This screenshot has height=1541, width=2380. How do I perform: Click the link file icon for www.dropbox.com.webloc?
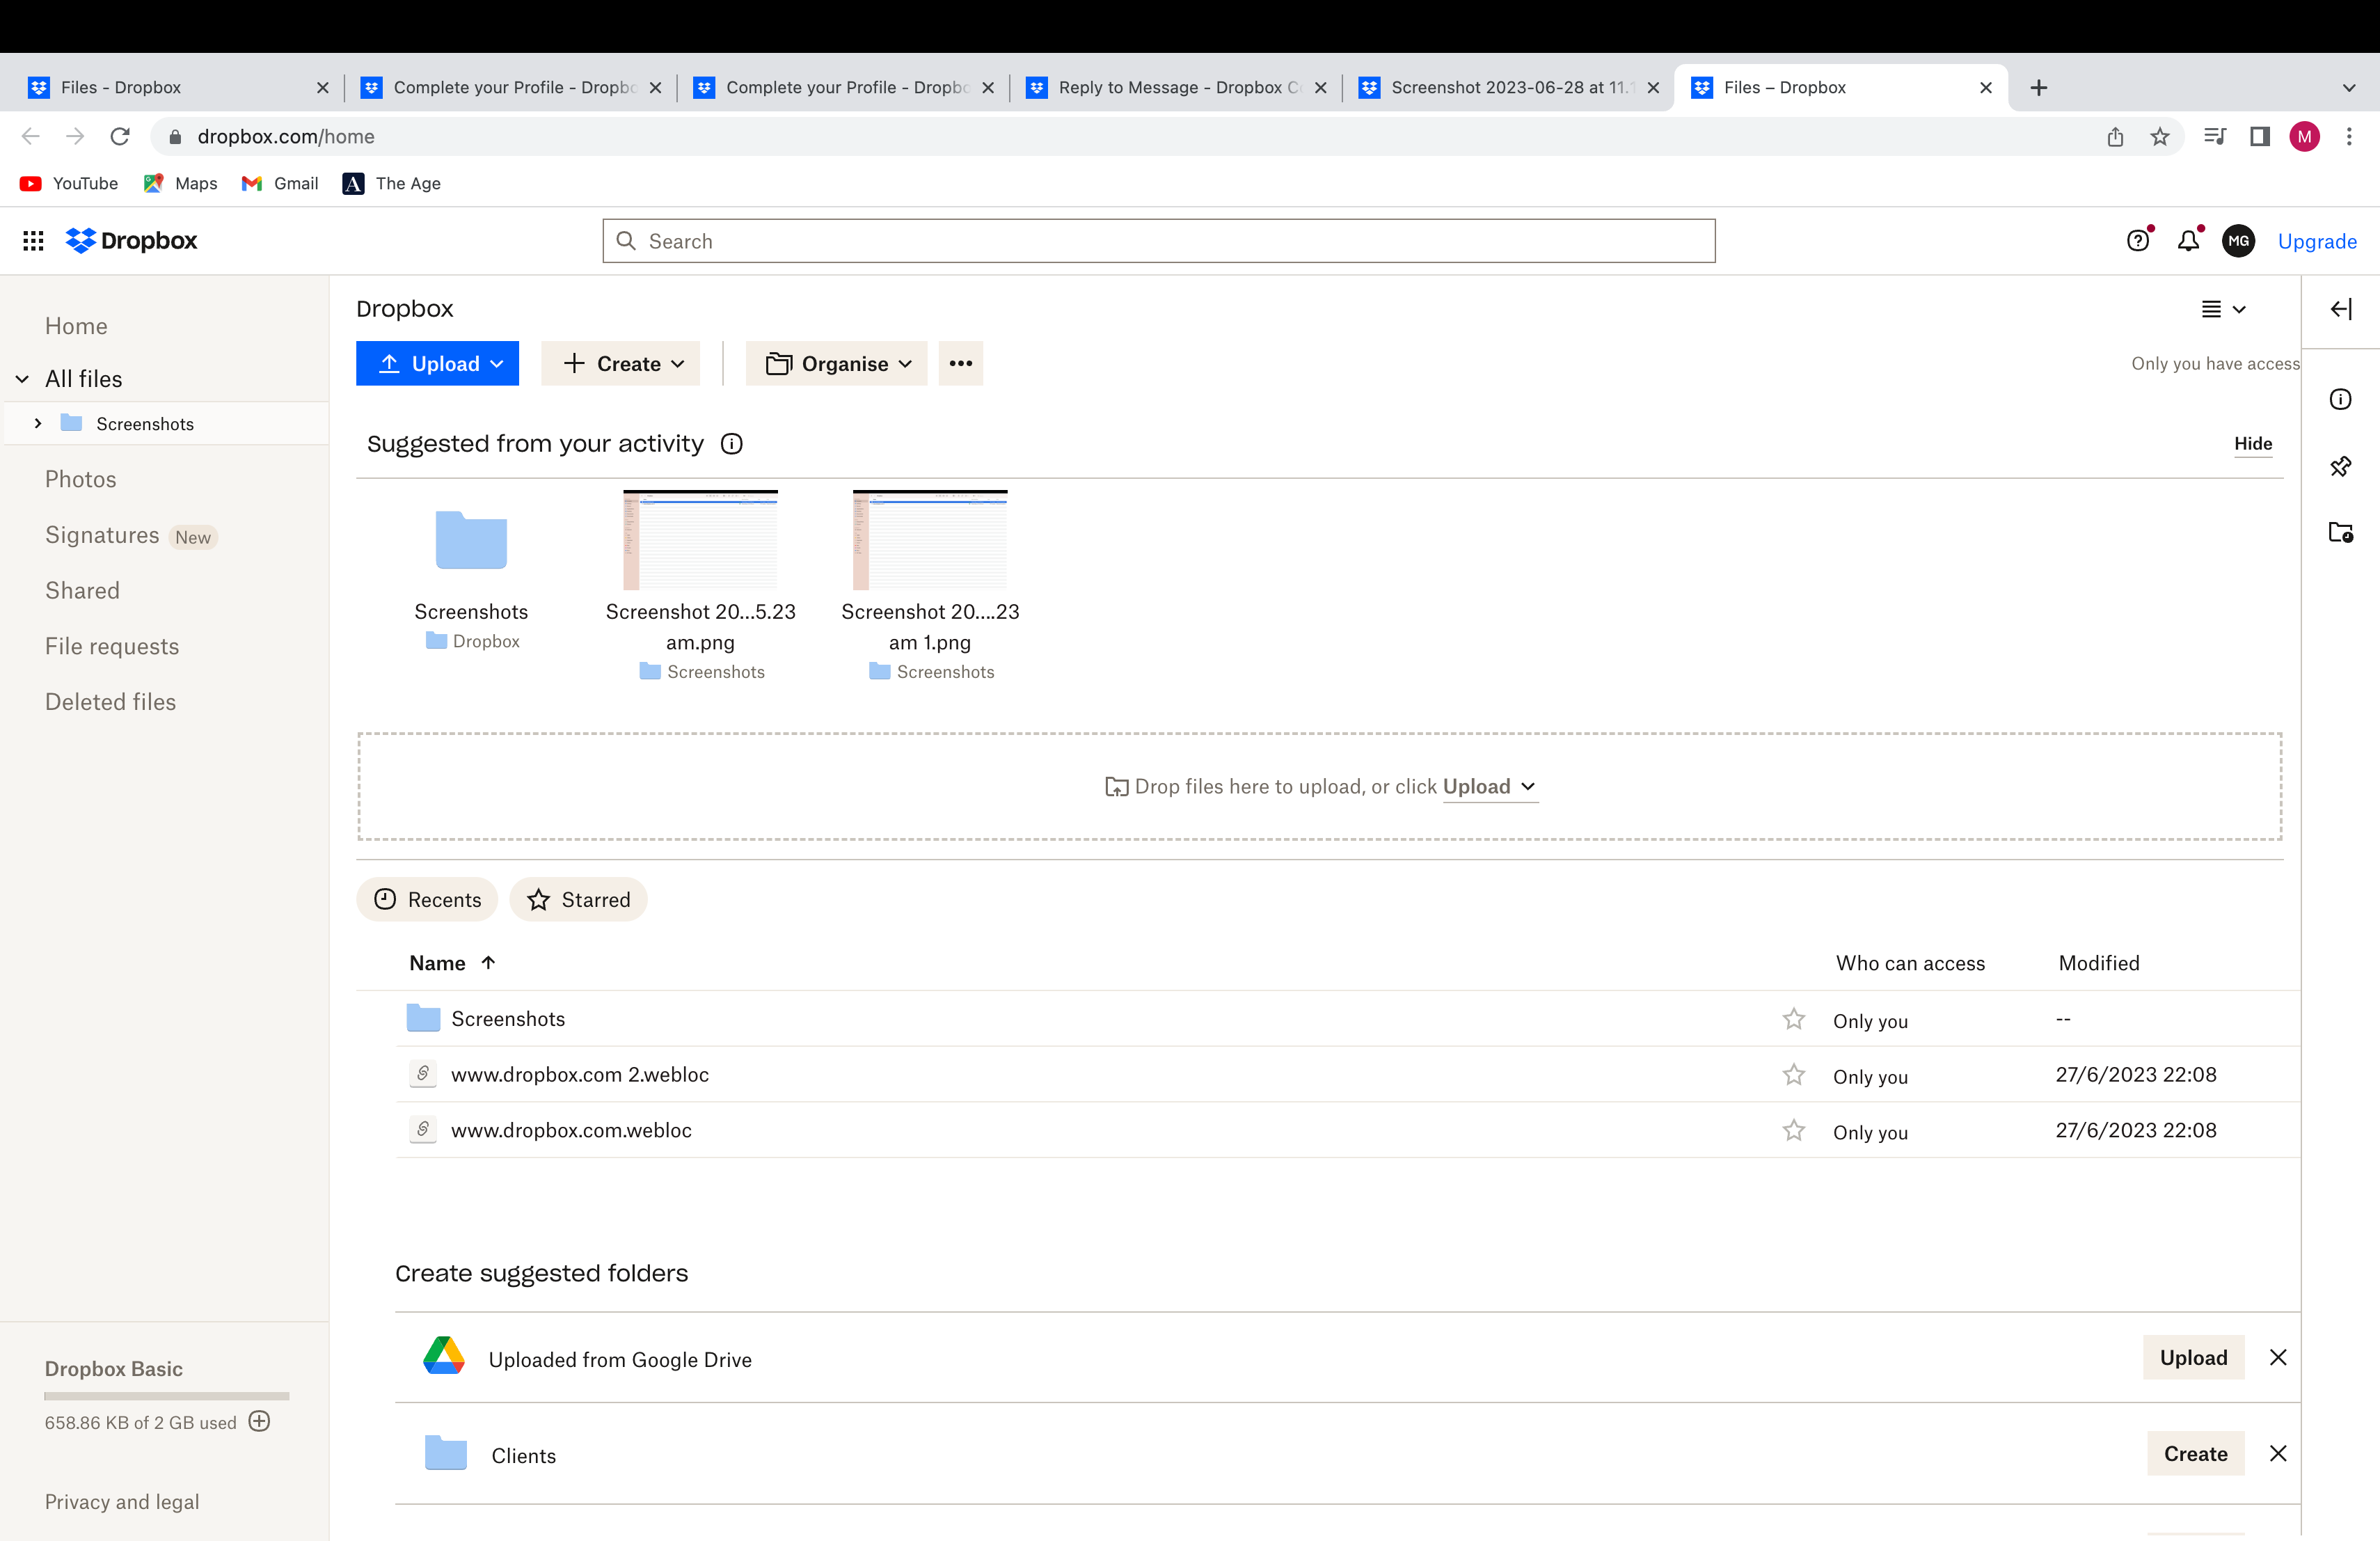coord(423,1130)
